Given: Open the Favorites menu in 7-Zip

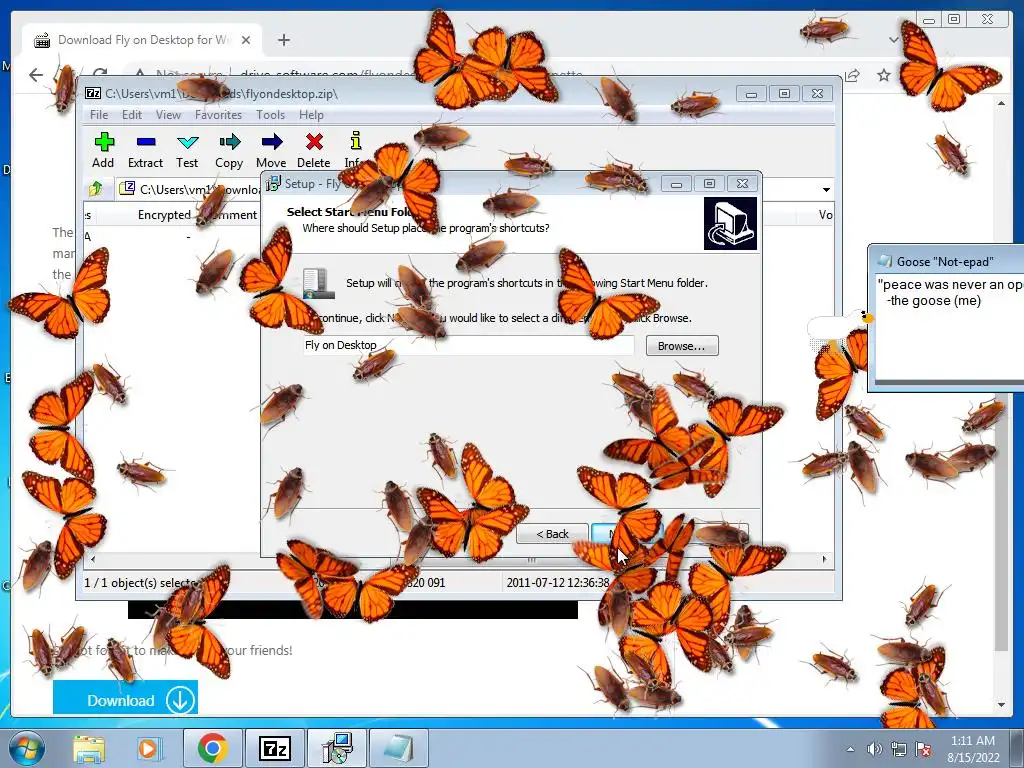Looking at the screenshot, I should pyautogui.click(x=218, y=115).
